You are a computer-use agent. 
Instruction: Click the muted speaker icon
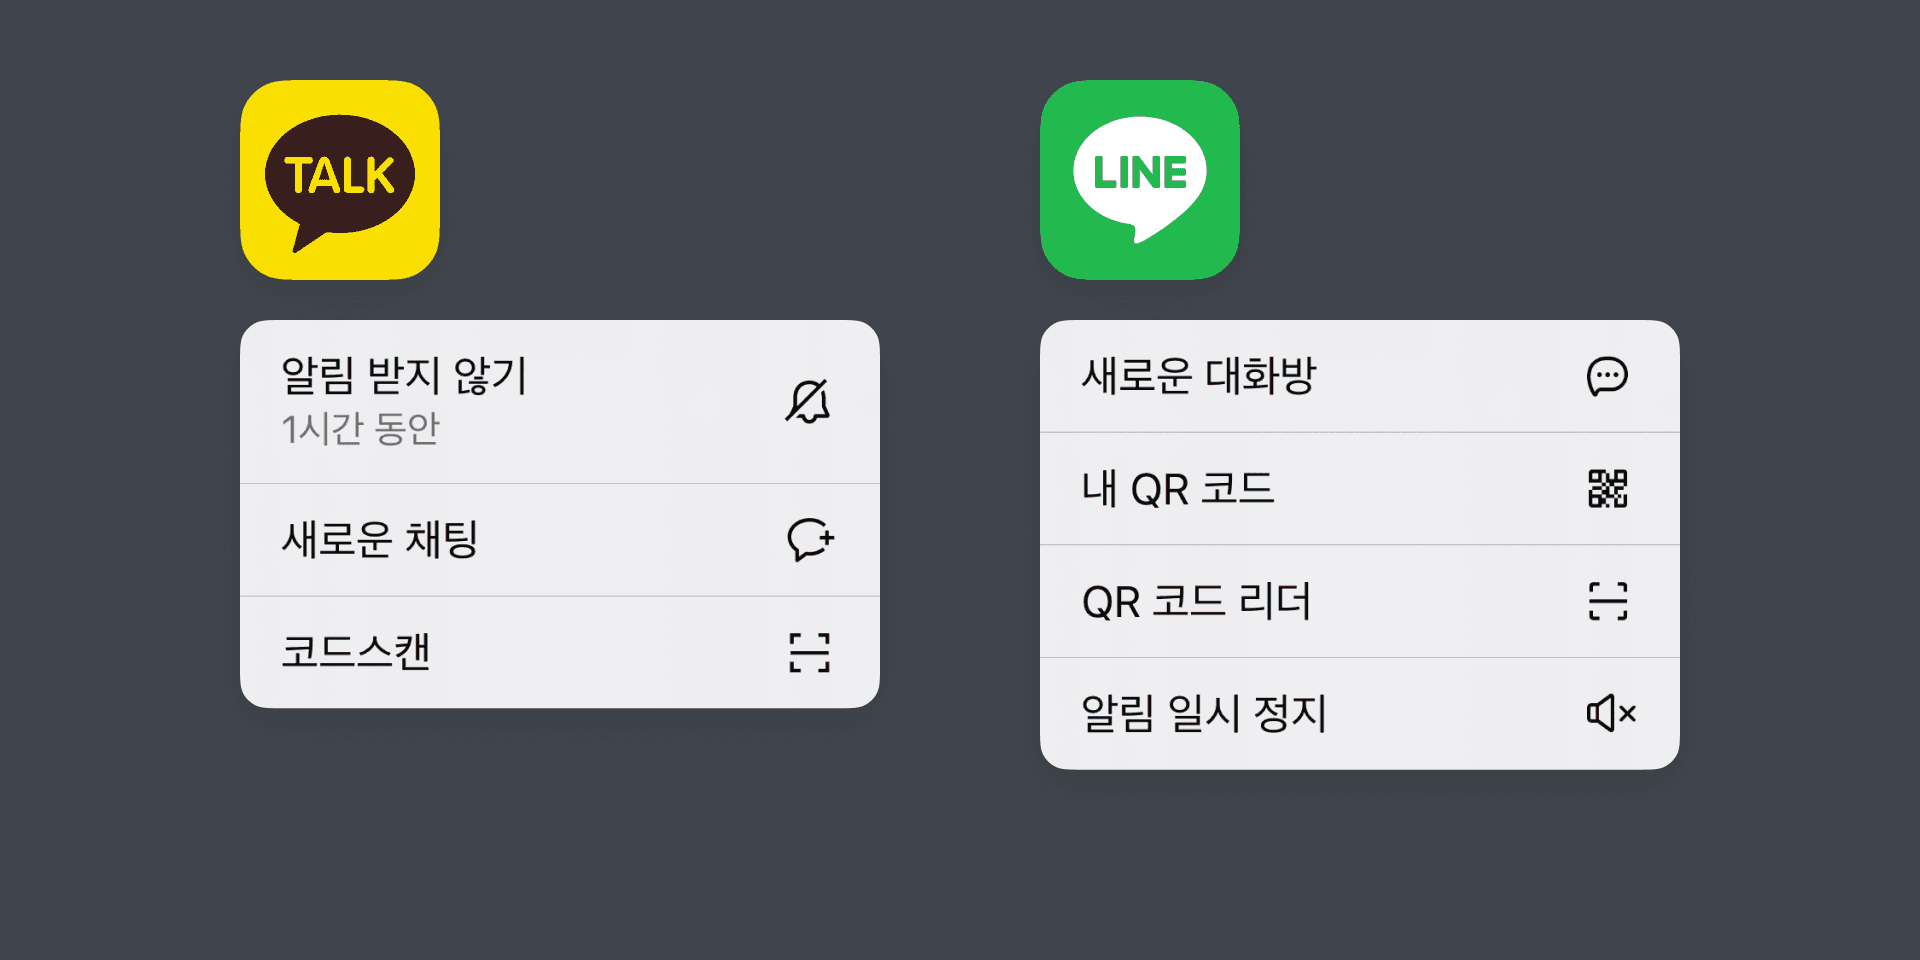(1611, 713)
